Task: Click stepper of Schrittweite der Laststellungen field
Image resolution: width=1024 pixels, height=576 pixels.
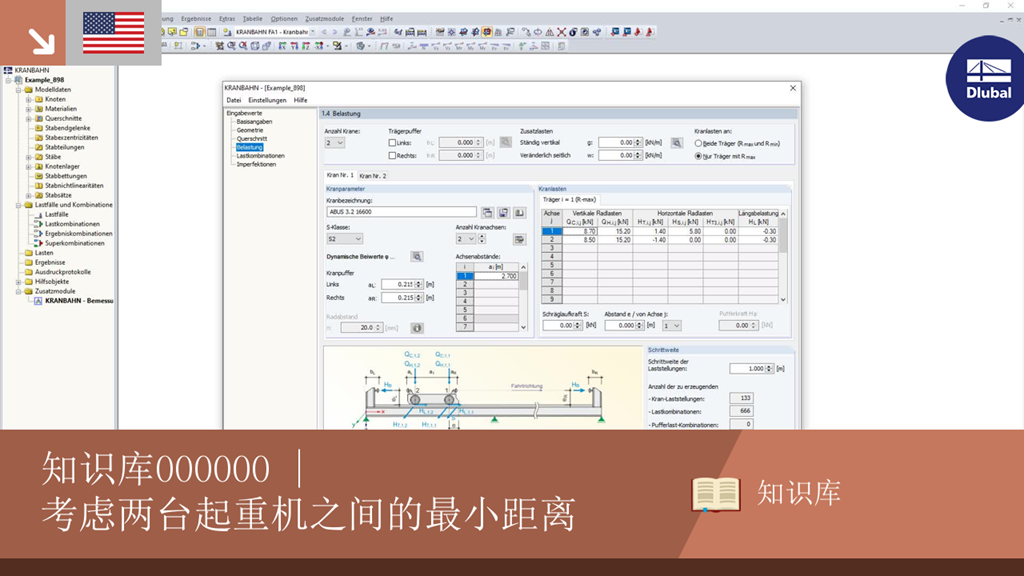Action: tap(769, 368)
